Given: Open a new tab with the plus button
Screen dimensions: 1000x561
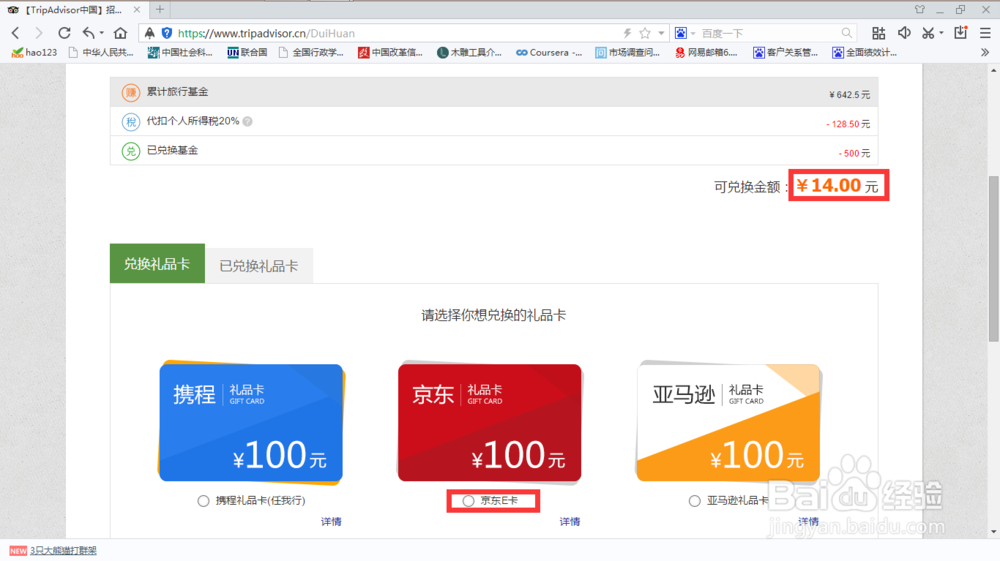Looking at the screenshot, I should tap(160, 10).
